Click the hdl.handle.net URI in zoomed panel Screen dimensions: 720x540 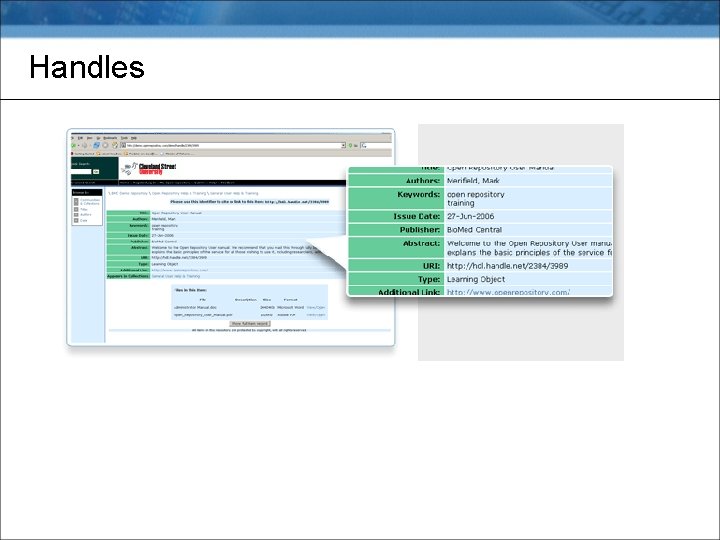(x=507, y=266)
